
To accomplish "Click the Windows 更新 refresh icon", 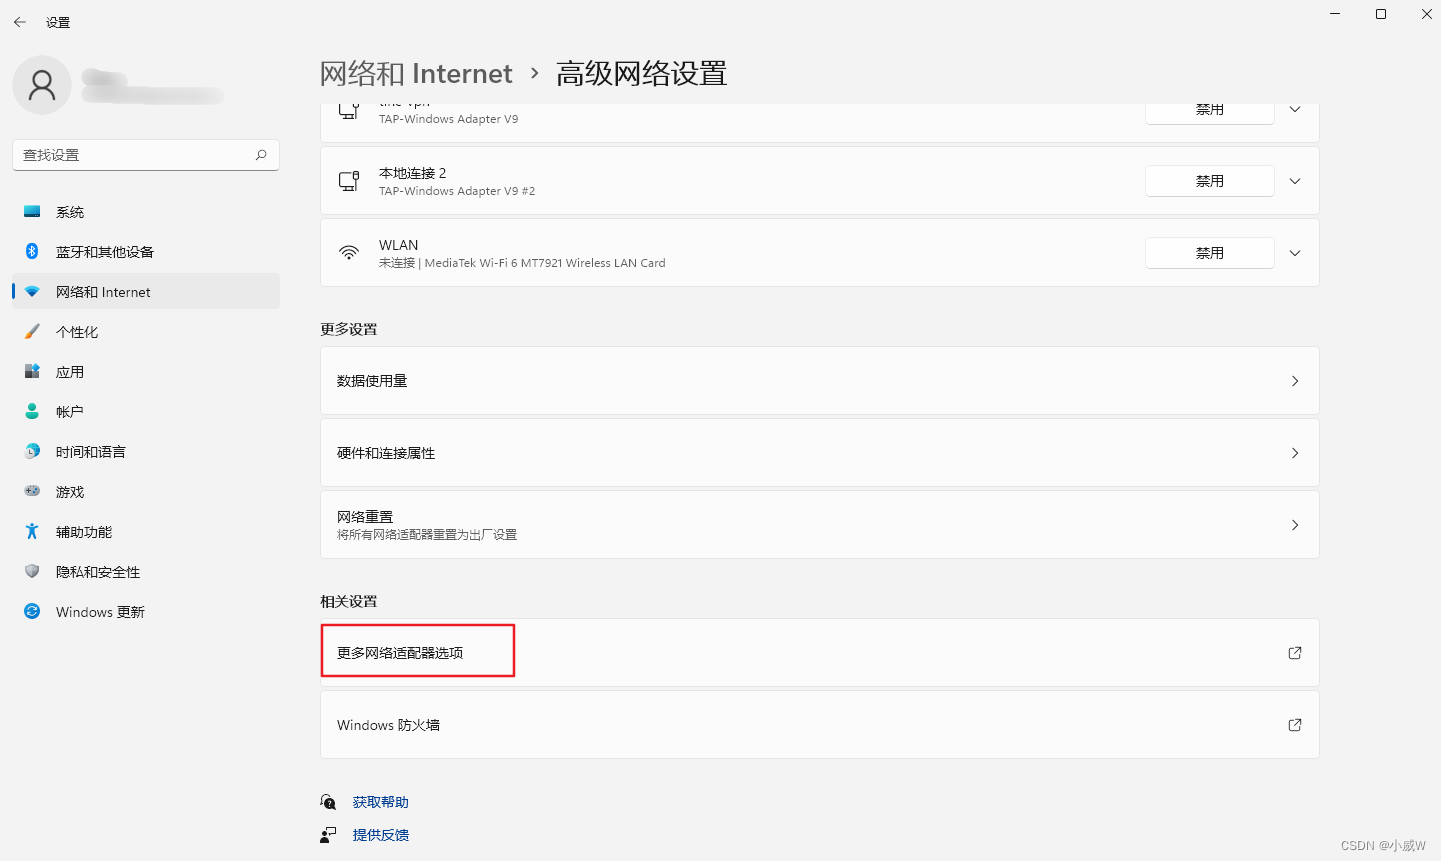I will click(32, 612).
